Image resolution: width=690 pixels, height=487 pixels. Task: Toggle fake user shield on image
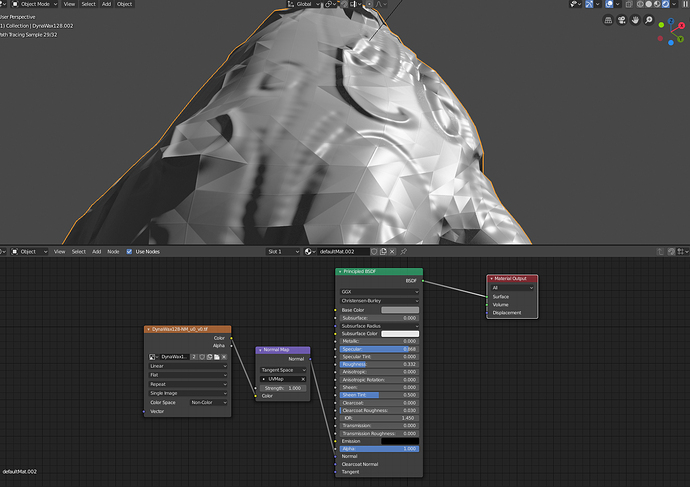click(202, 357)
